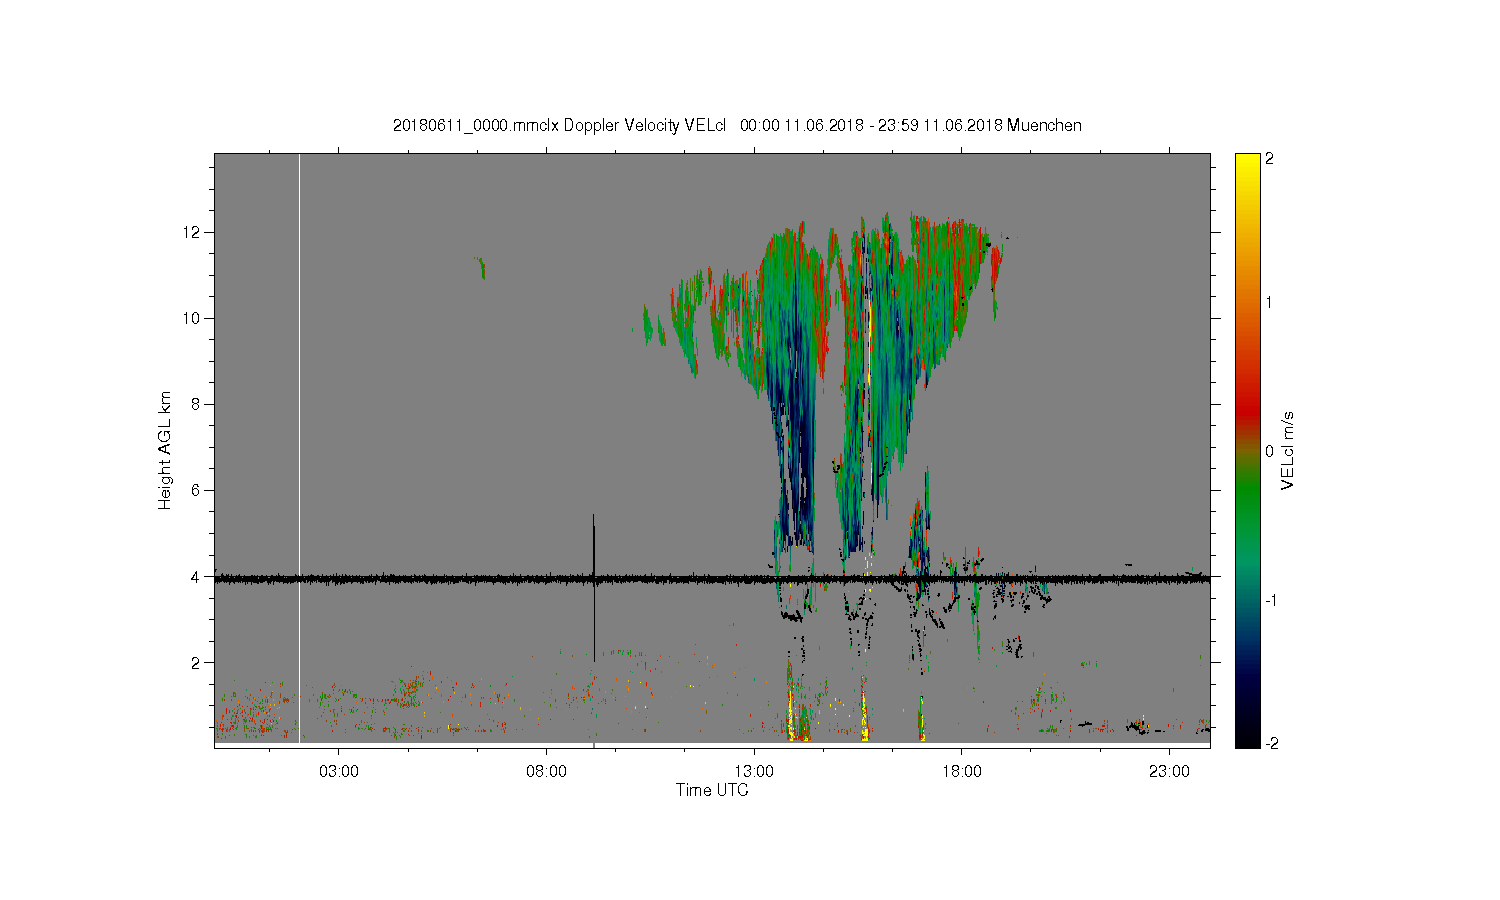Screen dimensions: 1500x900
Task: Click the colorbar value -1 label
Action: coord(1268,600)
